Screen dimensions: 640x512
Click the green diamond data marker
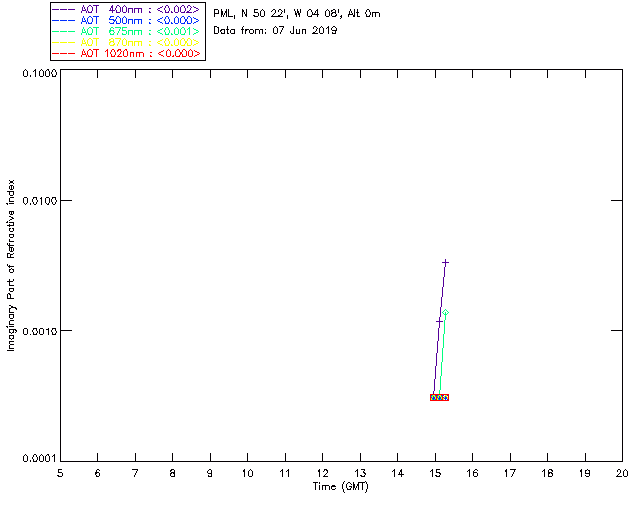[445, 313]
